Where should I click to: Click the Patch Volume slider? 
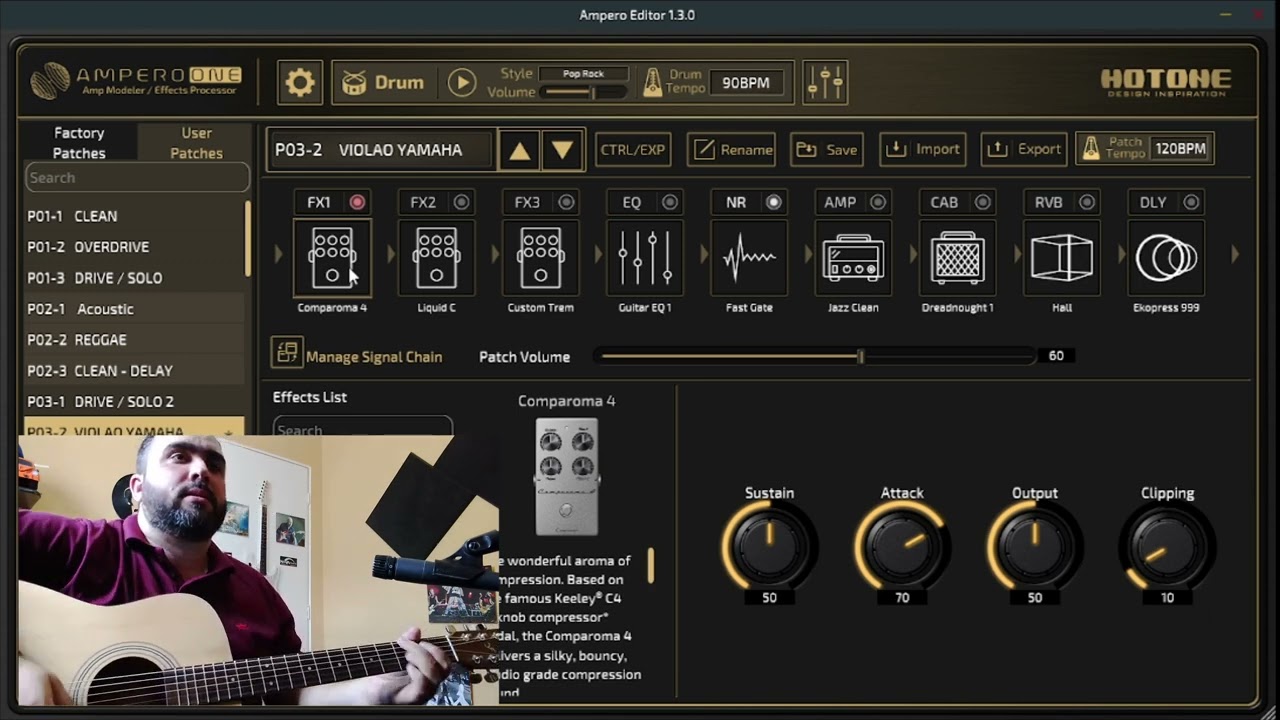[x=815, y=356]
